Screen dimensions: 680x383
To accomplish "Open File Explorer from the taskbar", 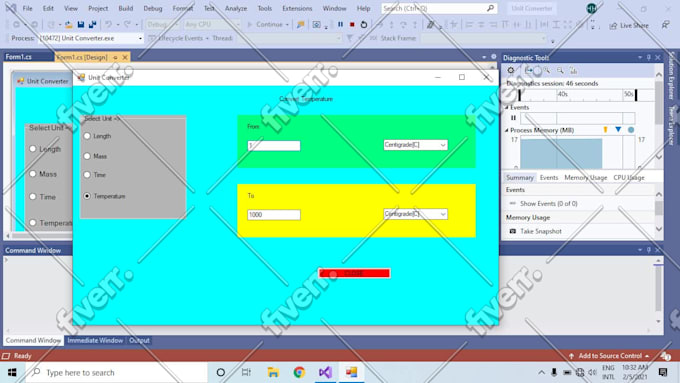I will pyautogui.click(x=273, y=372).
